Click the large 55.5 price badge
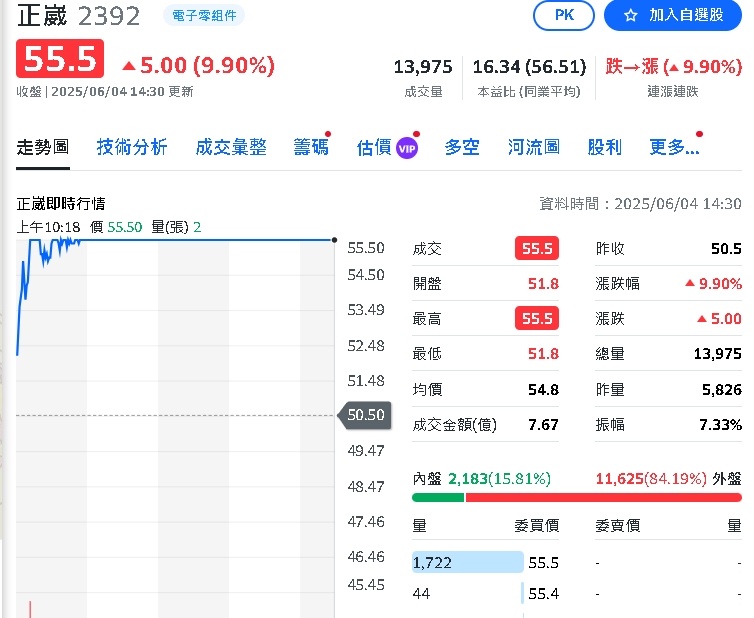754x618 pixels. 60,59
